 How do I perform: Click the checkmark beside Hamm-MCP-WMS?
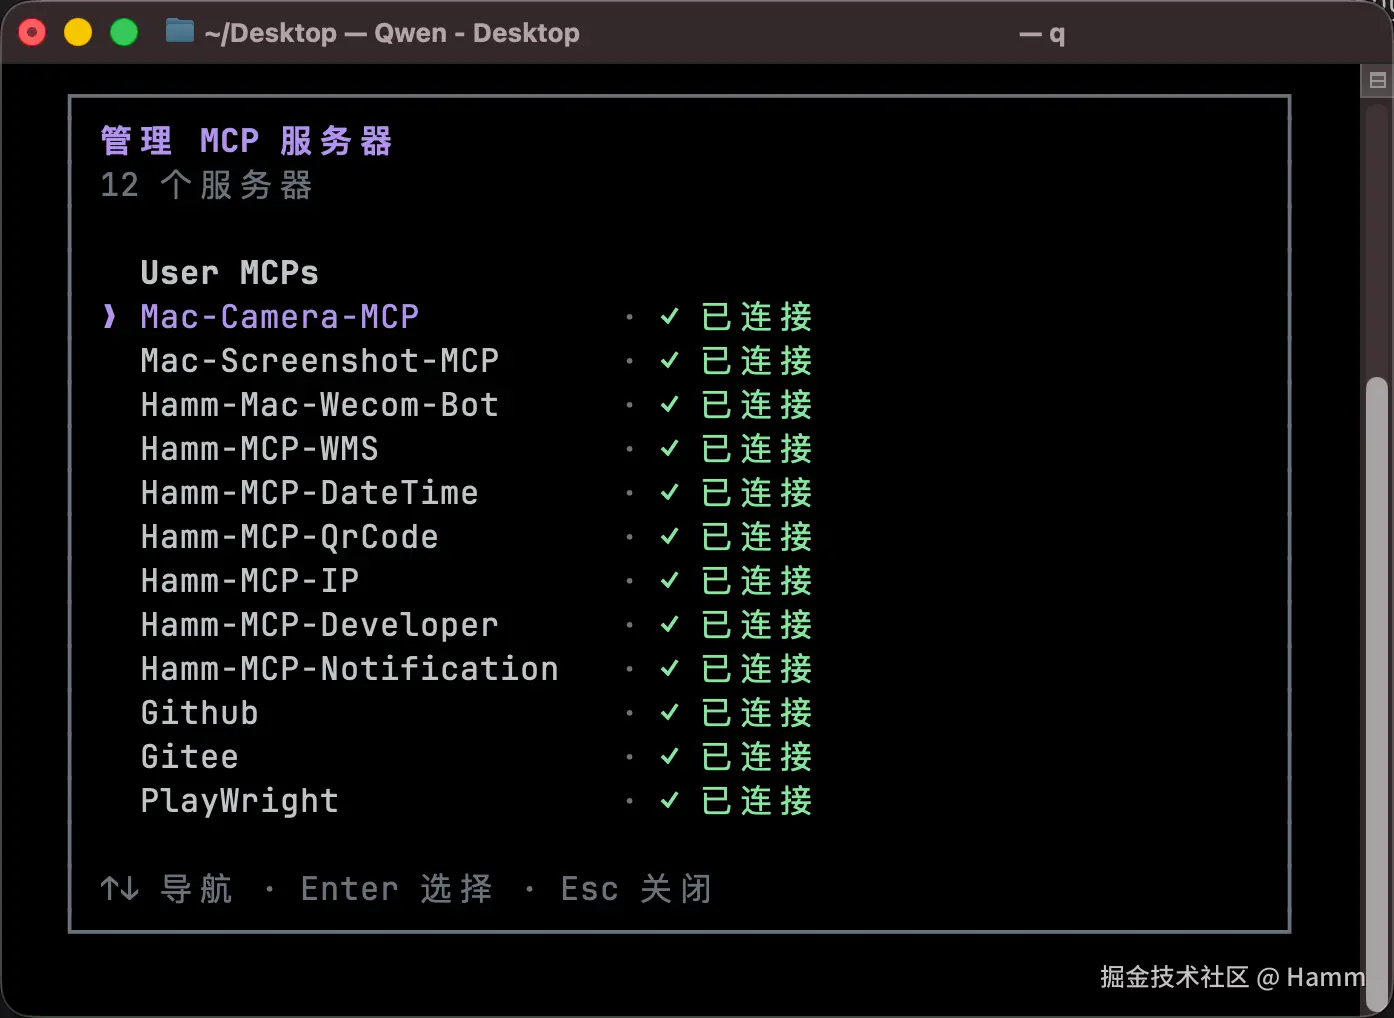(x=670, y=449)
